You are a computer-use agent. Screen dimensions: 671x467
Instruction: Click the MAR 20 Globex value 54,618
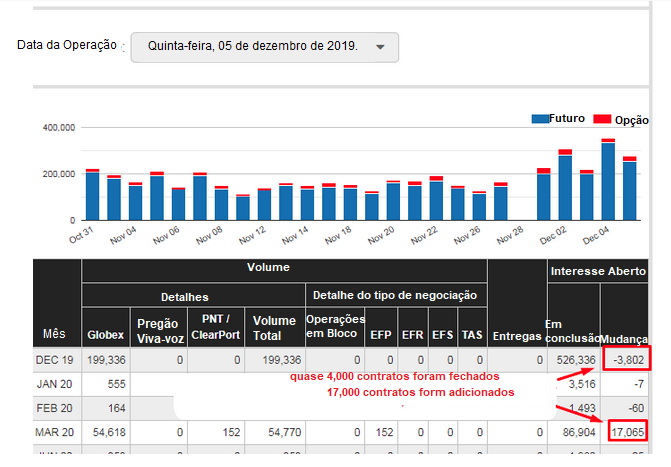109,432
